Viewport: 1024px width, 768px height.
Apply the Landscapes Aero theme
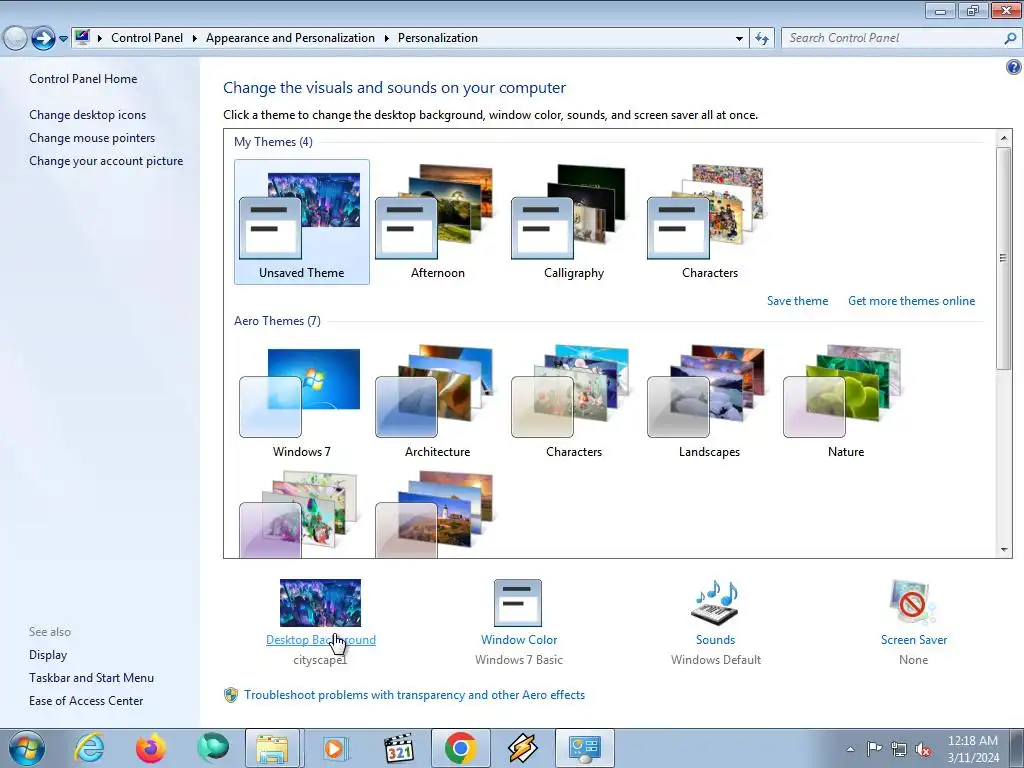coord(709,400)
